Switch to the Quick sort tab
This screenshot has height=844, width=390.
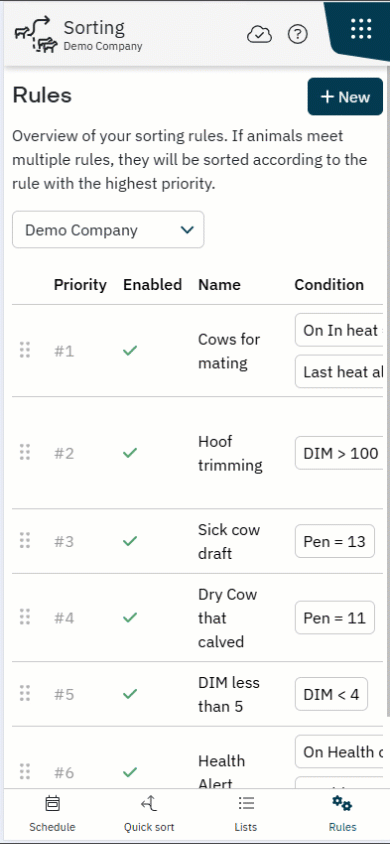coord(149,815)
